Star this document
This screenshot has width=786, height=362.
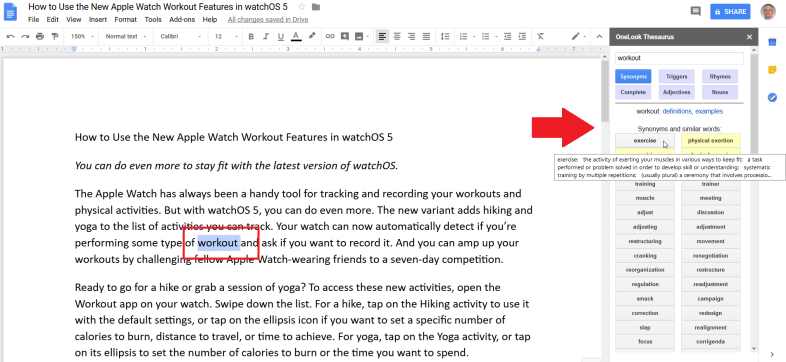(301, 7)
